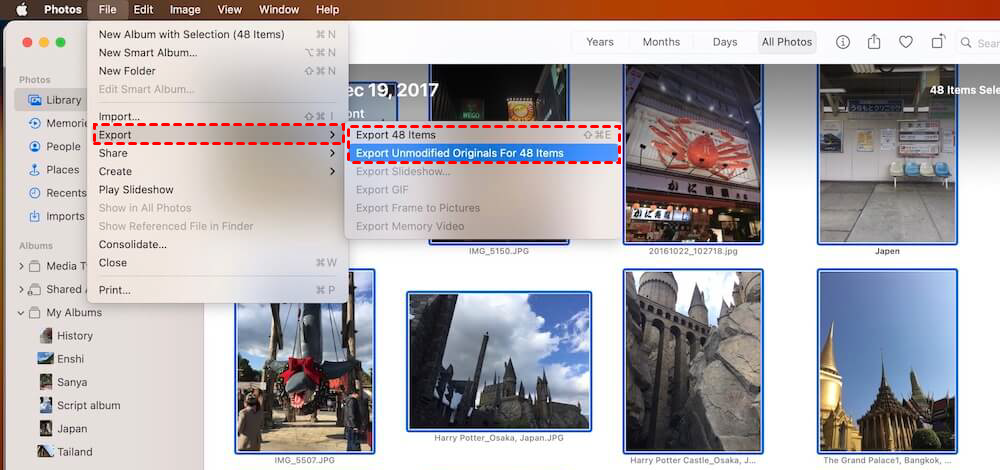Image resolution: width=1000 pixels, height=470 pixels.
Task: Open the Photos menu in menu bar
Action: click(x=63, y=10)
